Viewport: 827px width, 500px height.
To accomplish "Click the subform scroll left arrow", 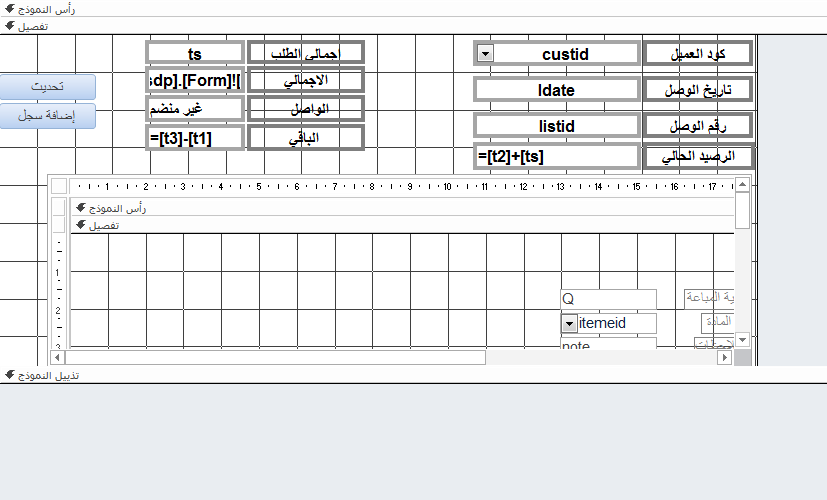I will point(57,358).
